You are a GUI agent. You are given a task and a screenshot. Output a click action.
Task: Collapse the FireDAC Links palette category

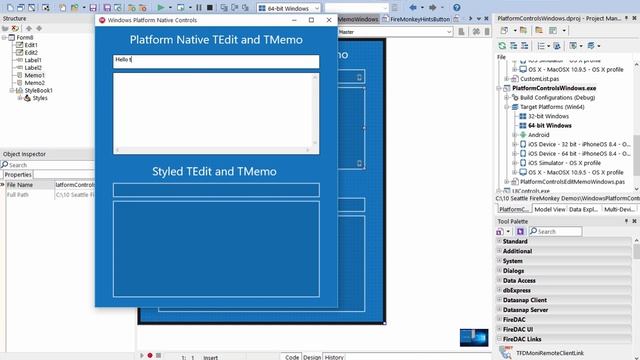(499, 339)
